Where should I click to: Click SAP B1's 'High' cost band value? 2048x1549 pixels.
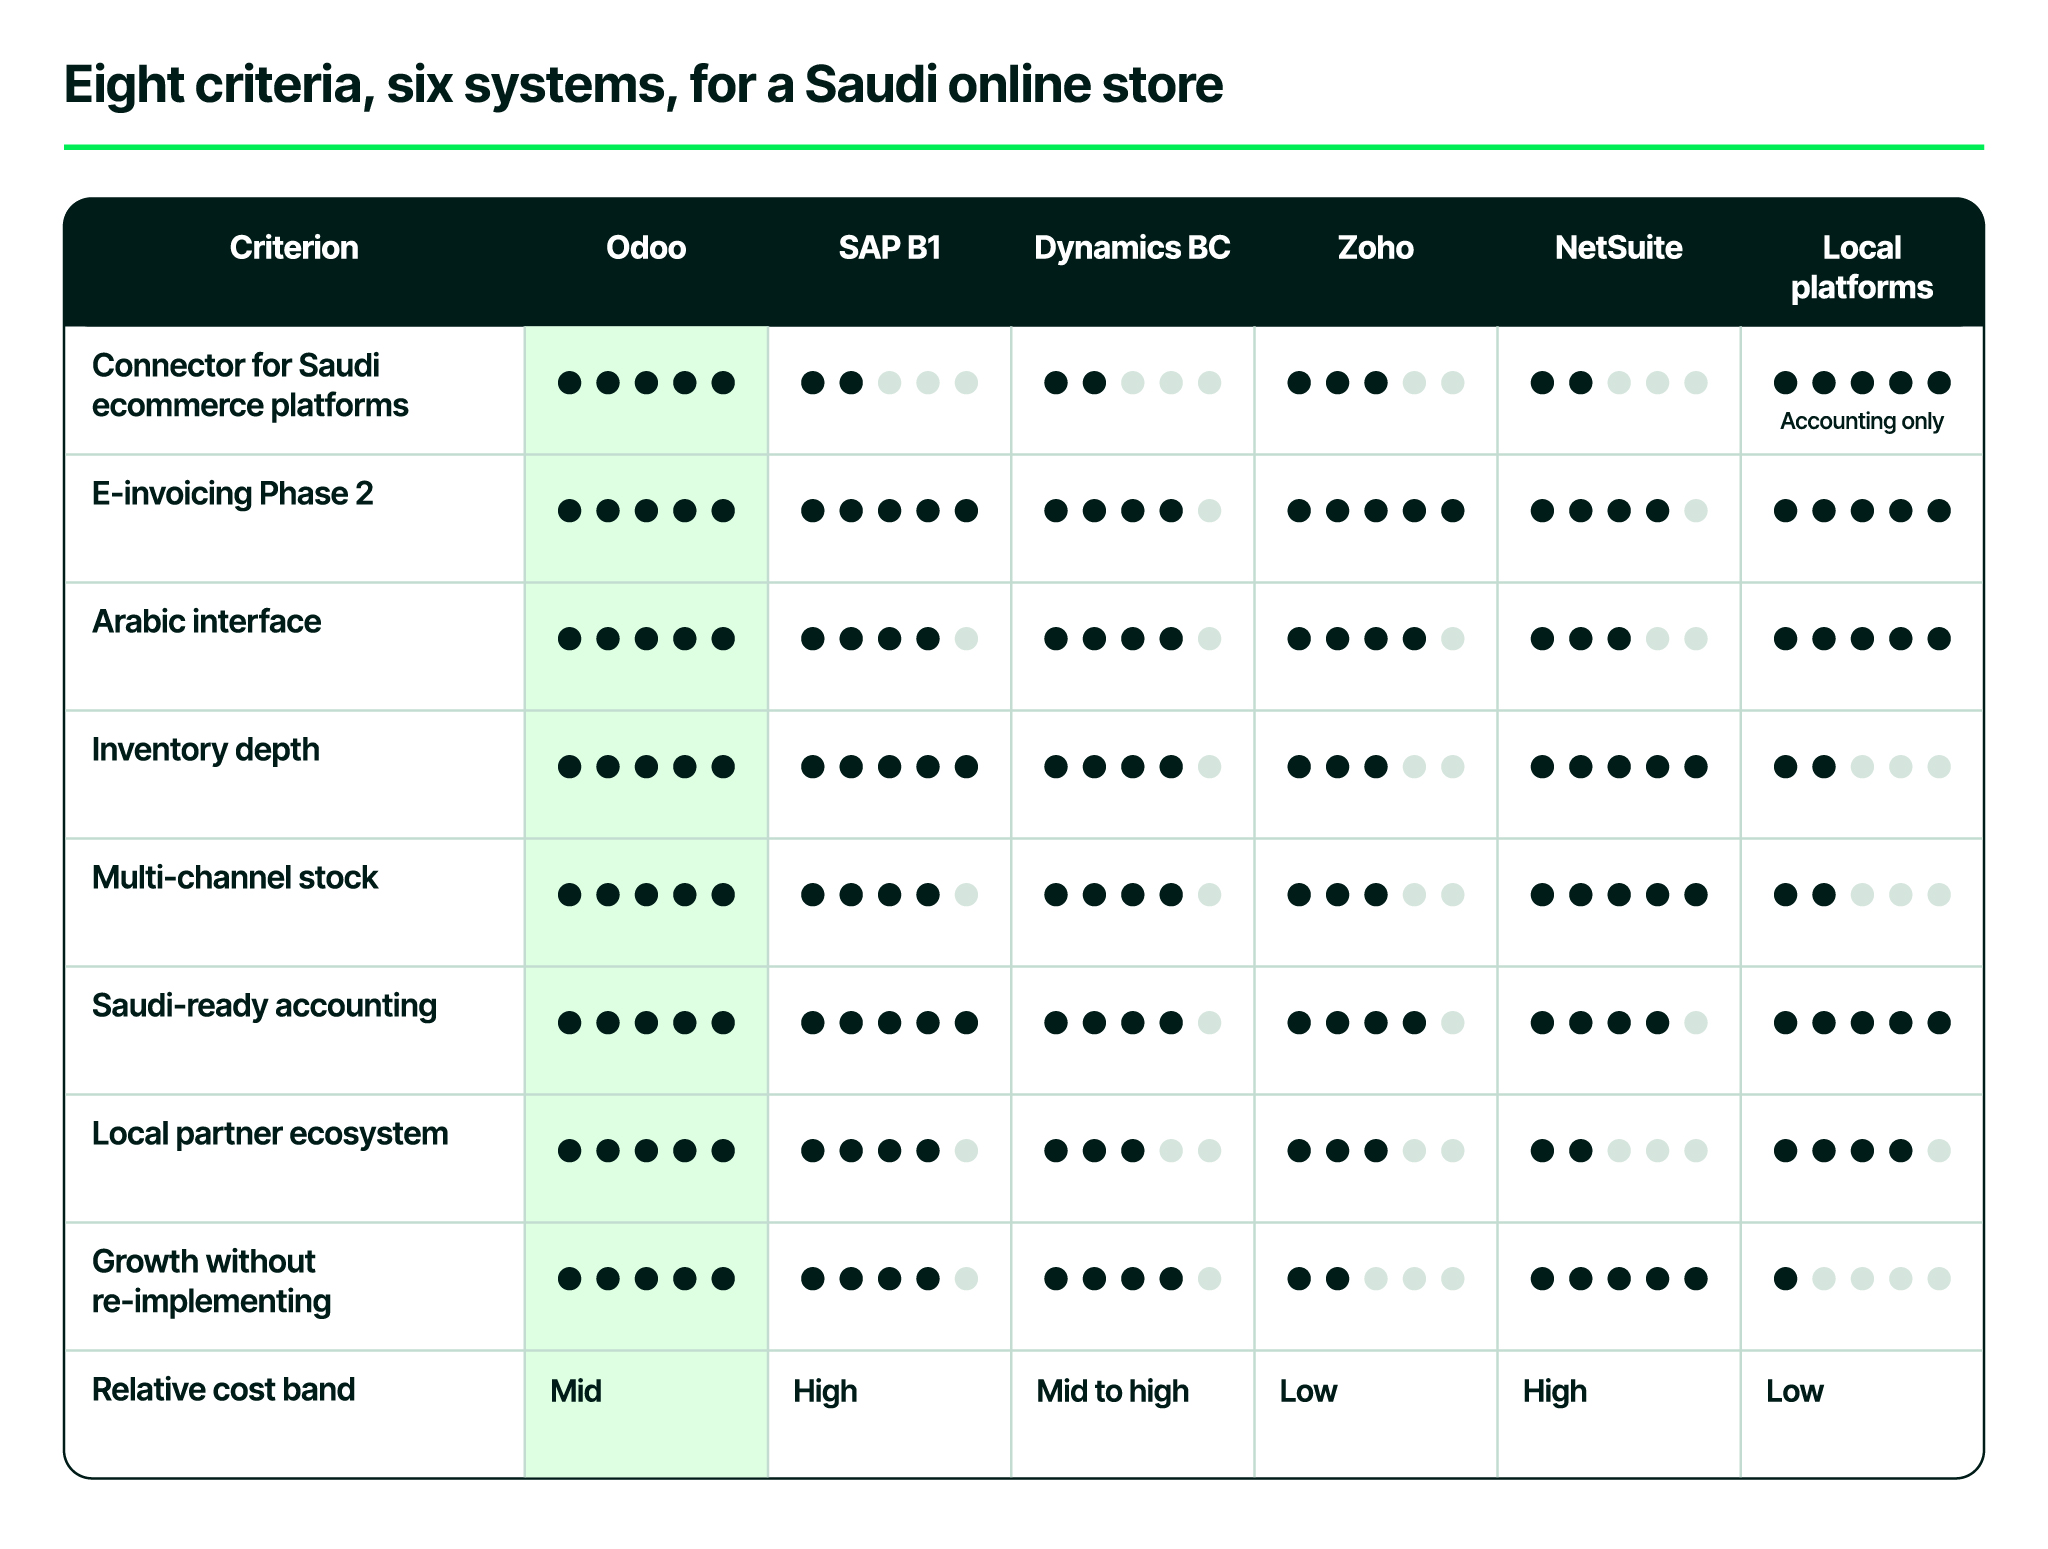tap(825, 1391)
